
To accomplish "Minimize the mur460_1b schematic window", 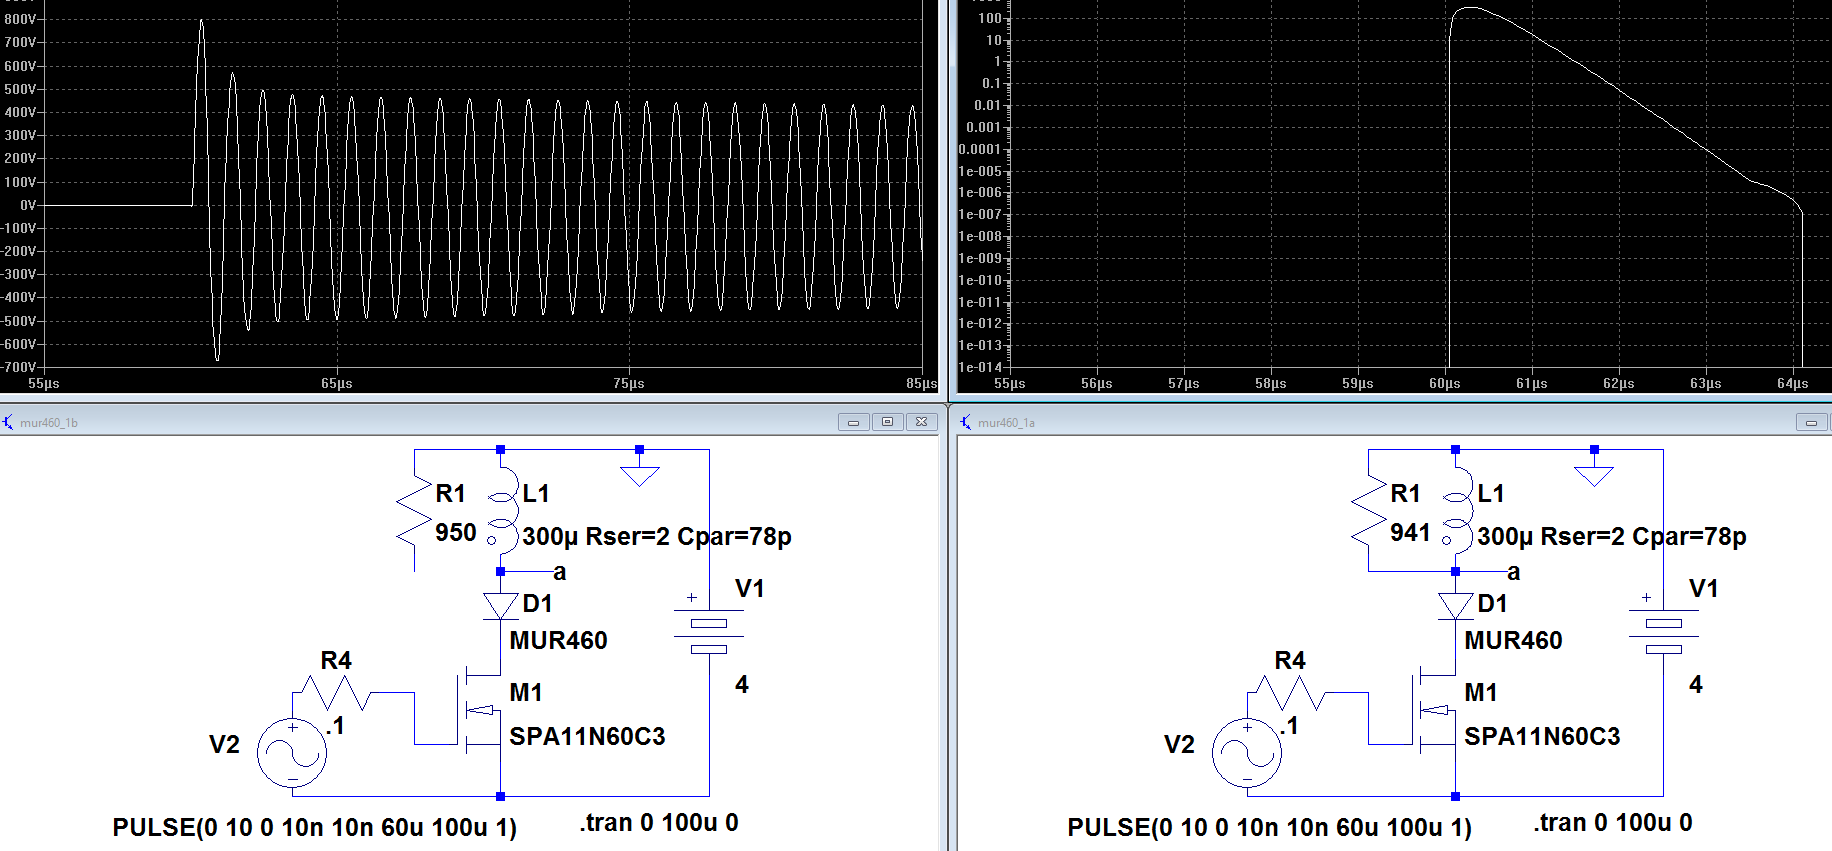I will click(x=853, y=422).
